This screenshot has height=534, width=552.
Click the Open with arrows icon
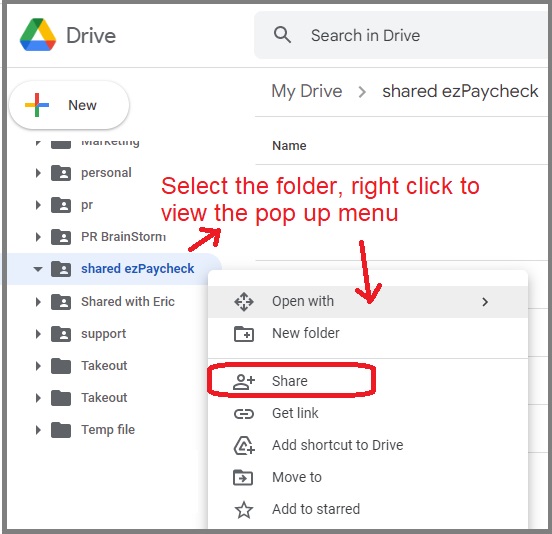244,302
